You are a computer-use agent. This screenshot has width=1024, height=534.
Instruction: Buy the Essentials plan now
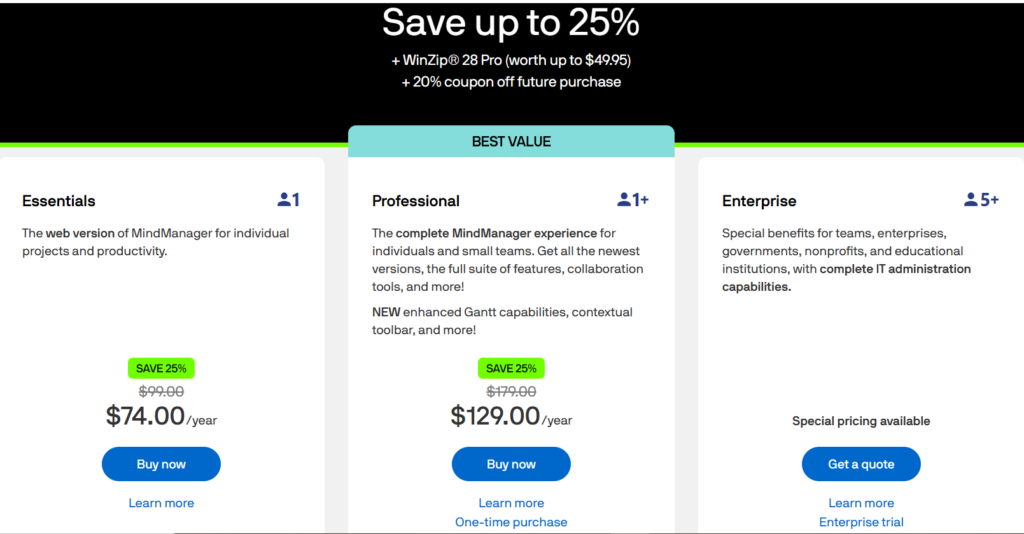coord(161,464)
